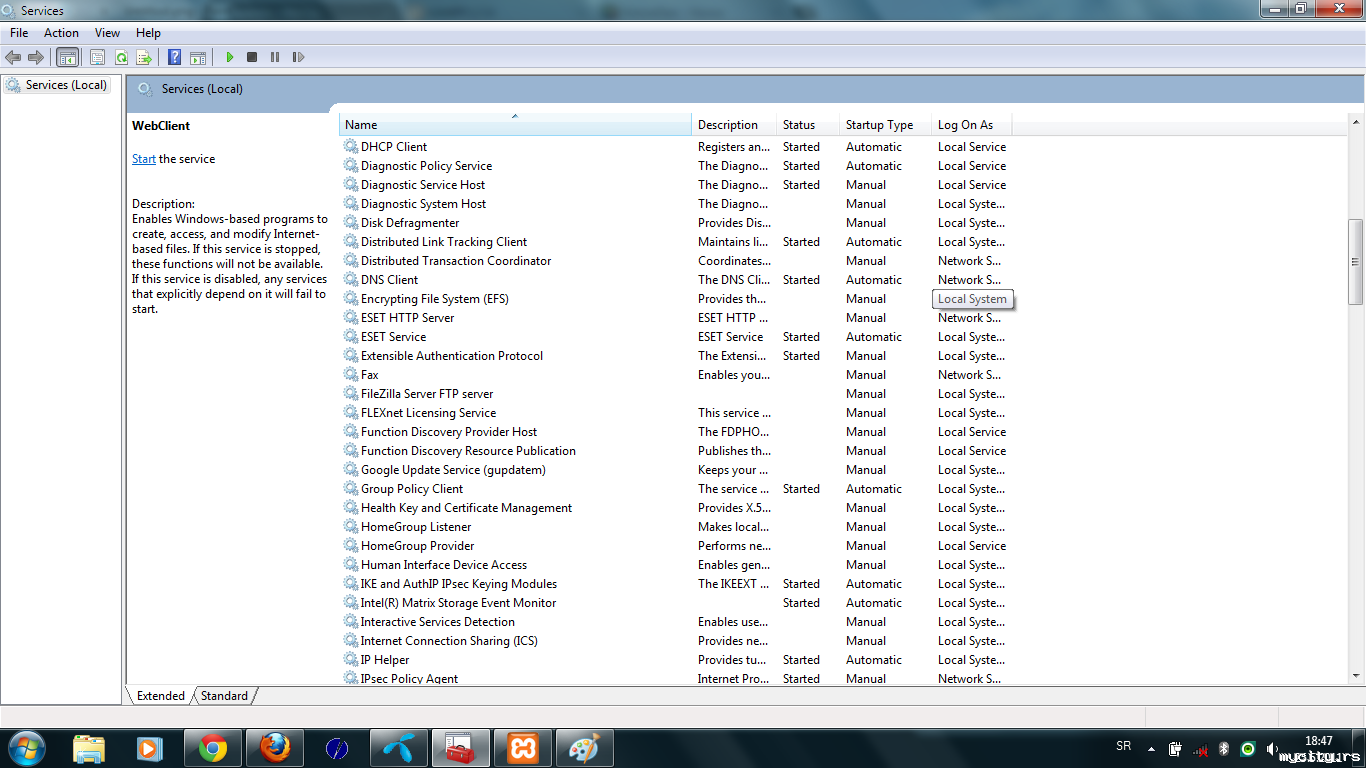
Task: Sort by the Startup Type column header
Action: click(x=885, y=125)
